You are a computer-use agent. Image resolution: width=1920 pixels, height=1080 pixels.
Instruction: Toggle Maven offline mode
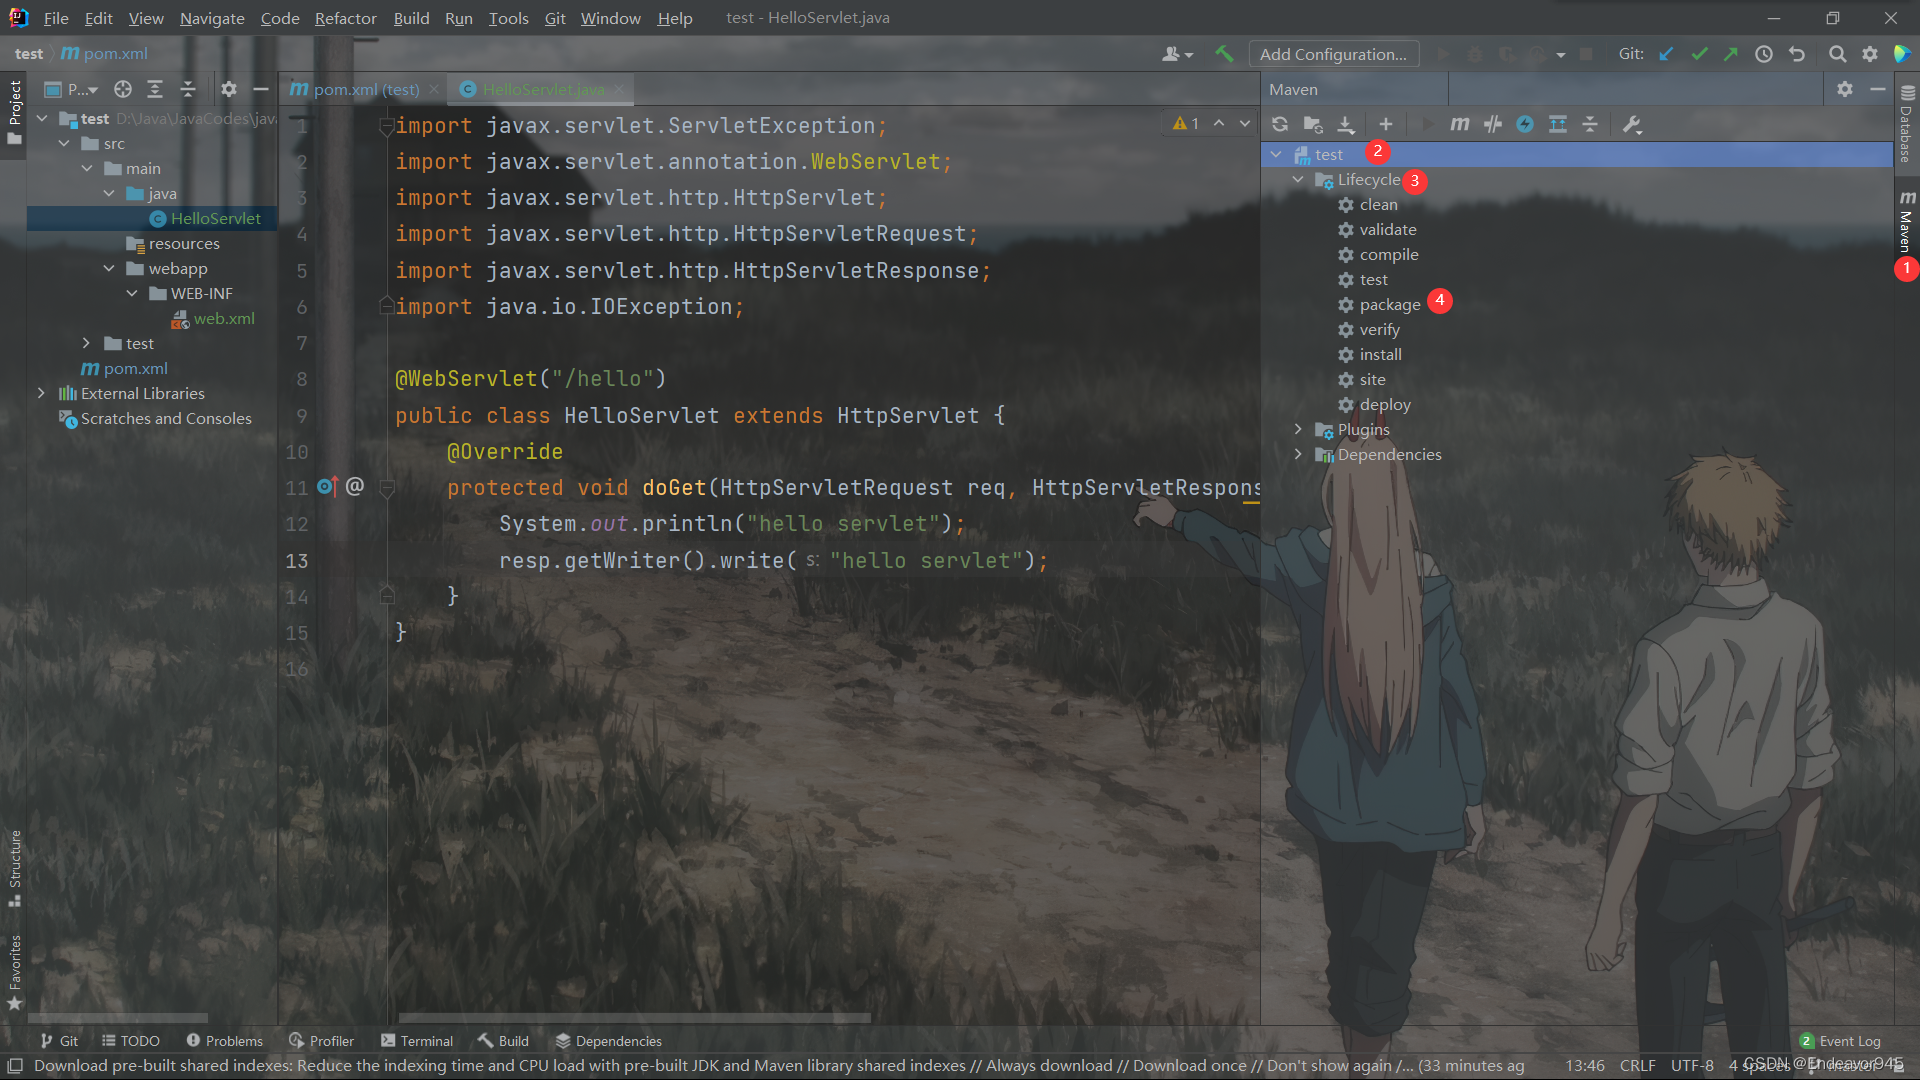click(x=1493, y=124)
